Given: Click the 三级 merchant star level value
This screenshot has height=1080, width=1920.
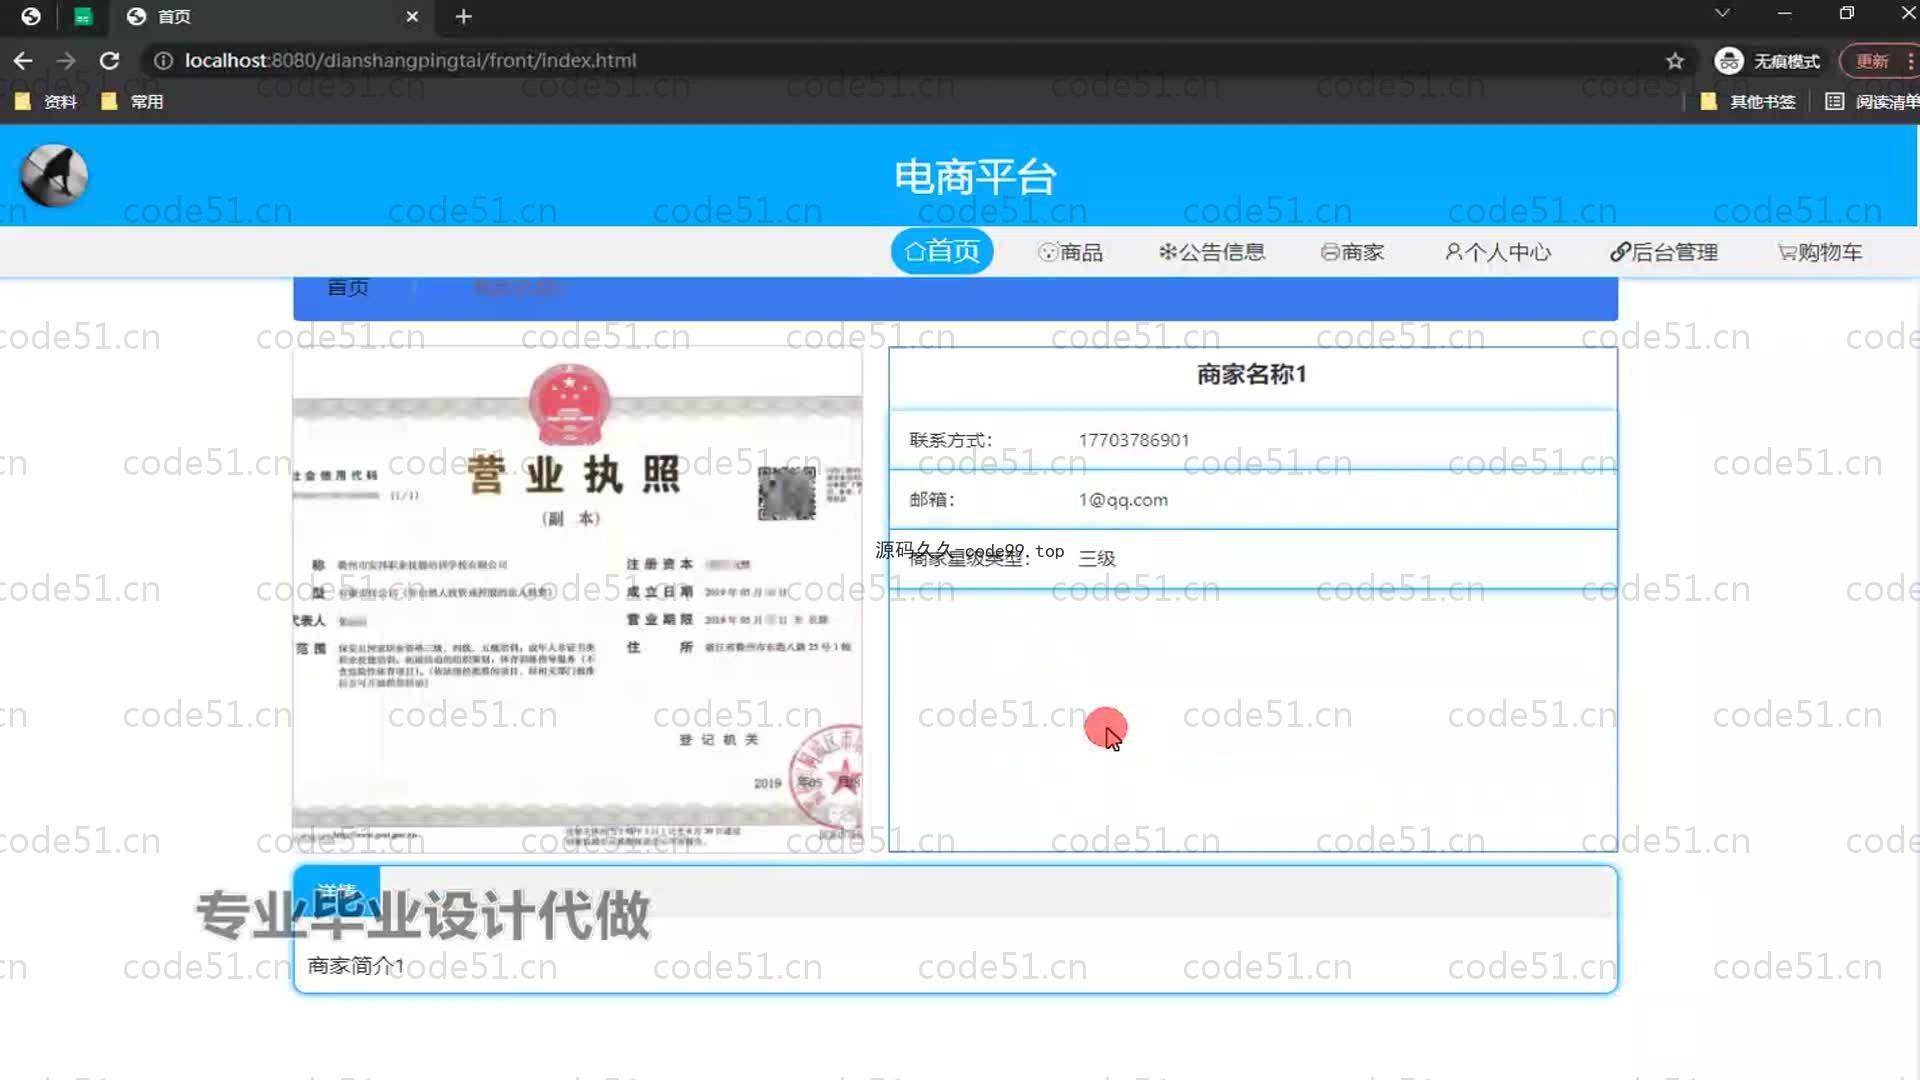Looking at the screenshot, I should (x=1097, y=559).
